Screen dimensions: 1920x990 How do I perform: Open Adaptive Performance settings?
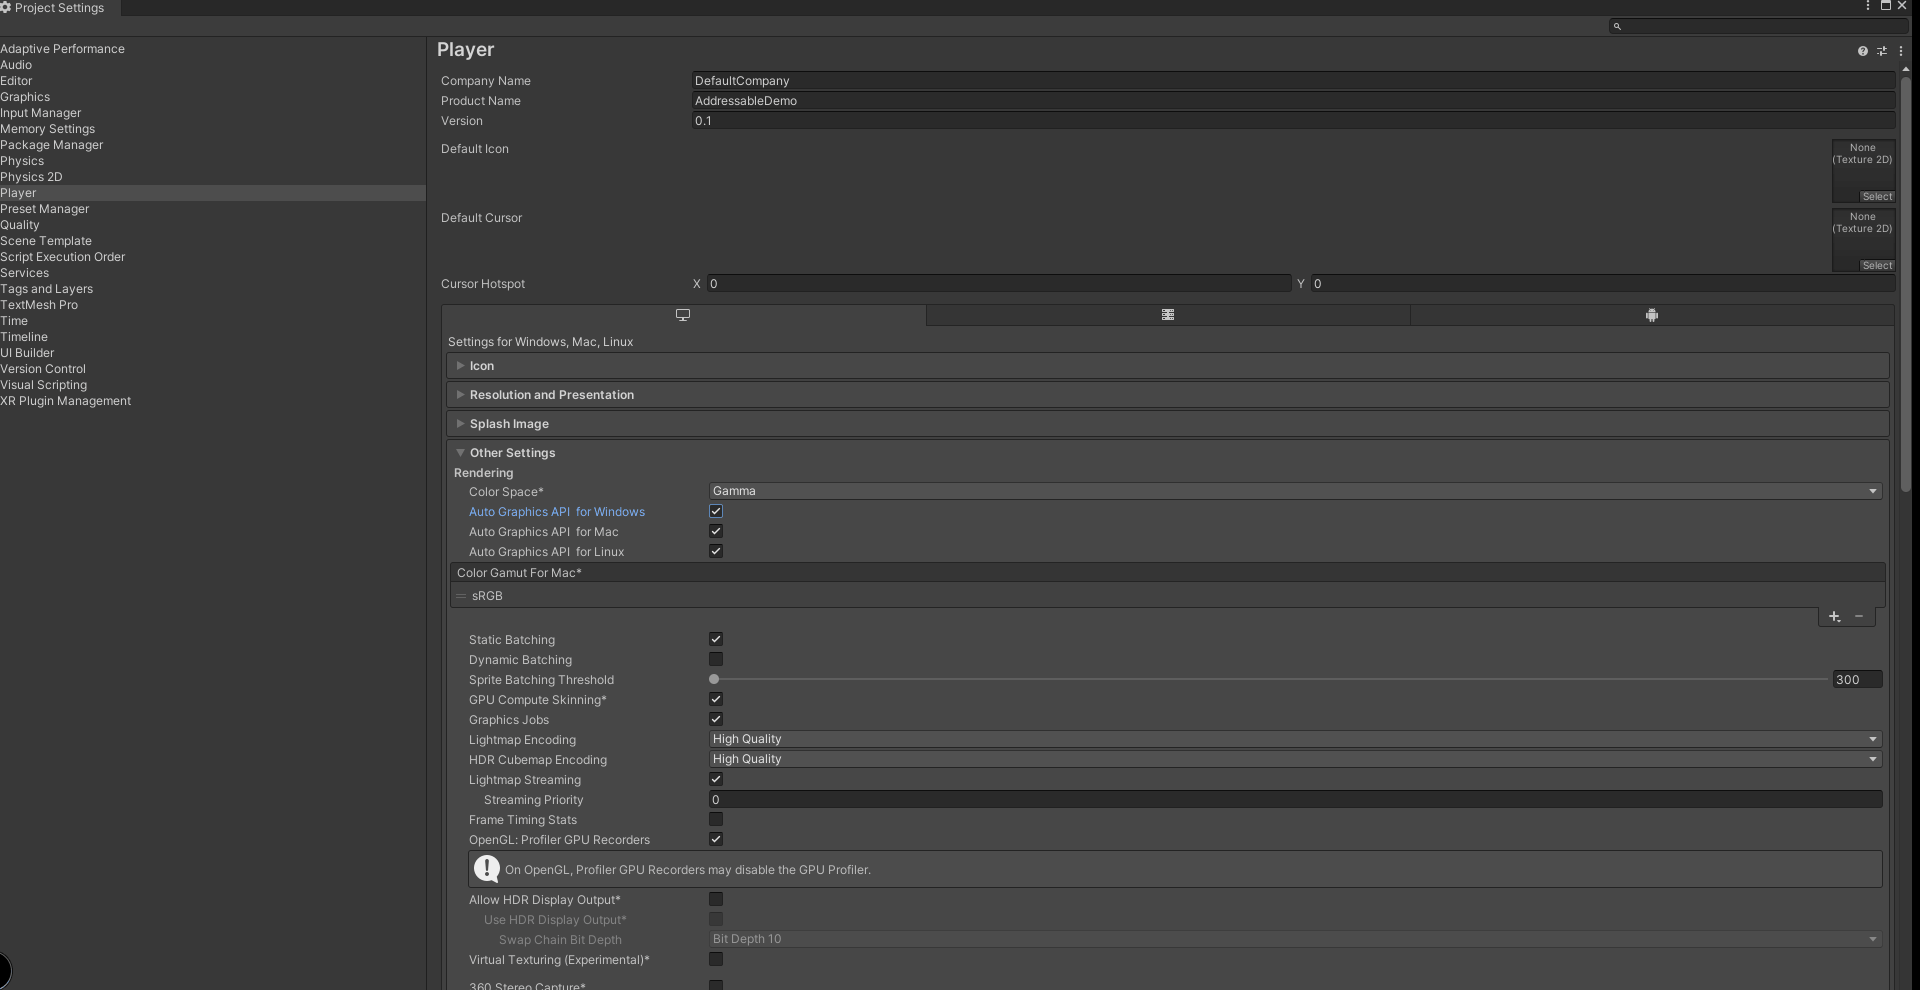[x=62, y=49]
